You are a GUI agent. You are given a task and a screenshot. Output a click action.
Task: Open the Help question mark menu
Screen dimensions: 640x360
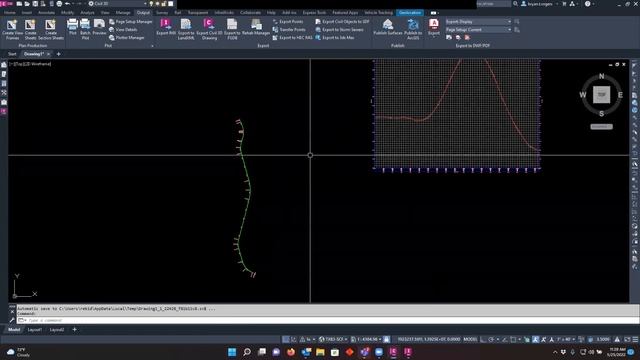pos(588,4)
